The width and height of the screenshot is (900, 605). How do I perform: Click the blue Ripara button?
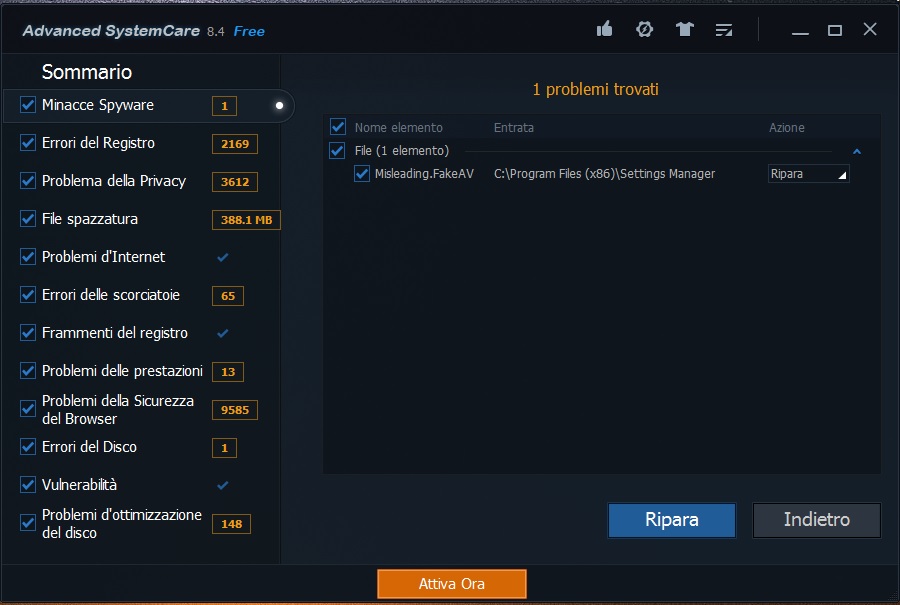tap(672, 520)
